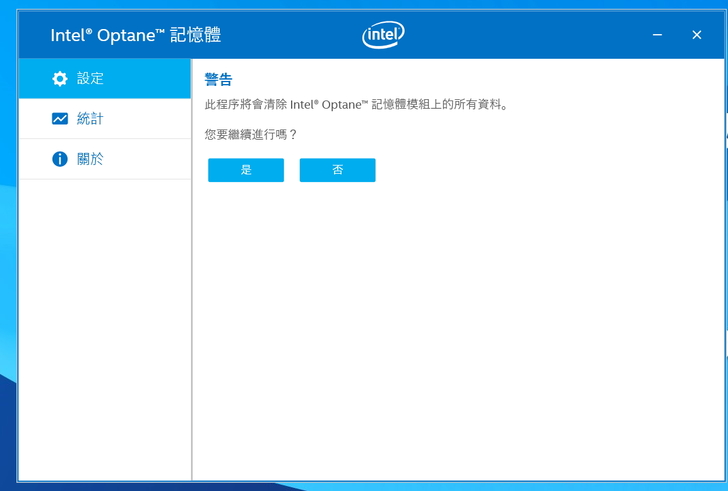Screen dimensions: 728x491
Task: Click the desktop wallpaper right of the window
Action: click(x=724, y=250)
